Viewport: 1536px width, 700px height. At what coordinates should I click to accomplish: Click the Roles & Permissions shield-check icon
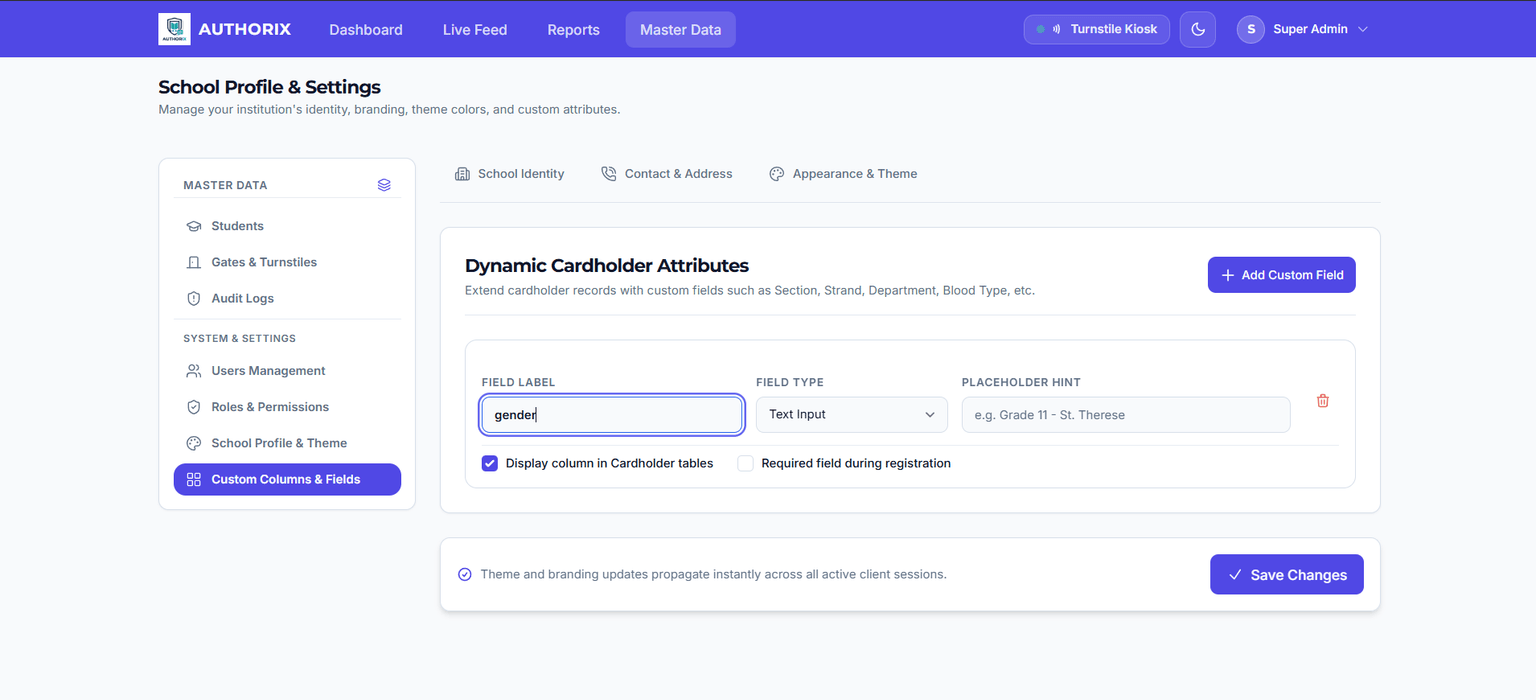click(194, 407)
